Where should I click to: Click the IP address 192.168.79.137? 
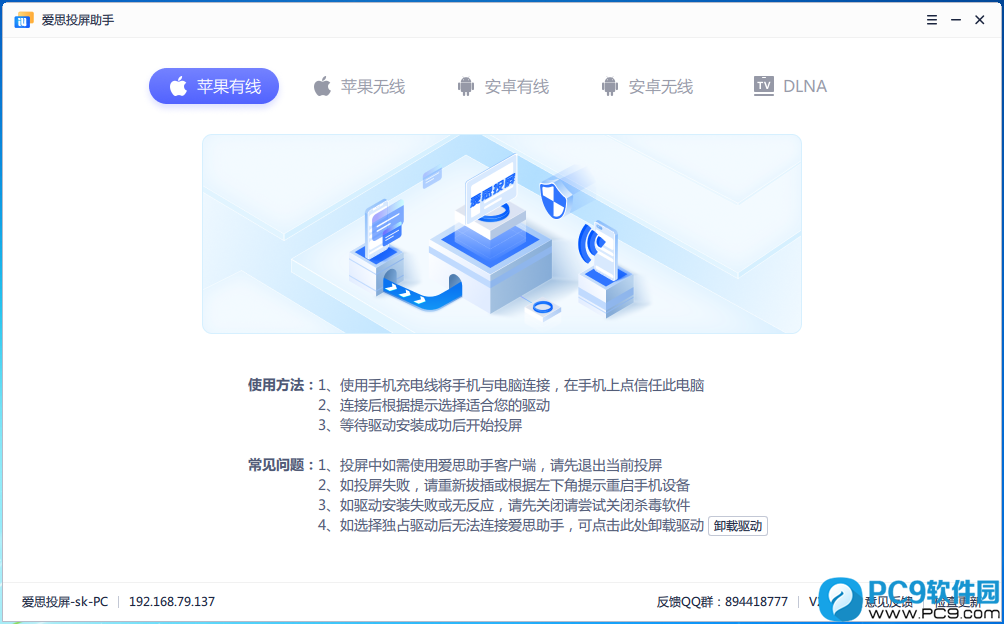click(x=172, y=602)
